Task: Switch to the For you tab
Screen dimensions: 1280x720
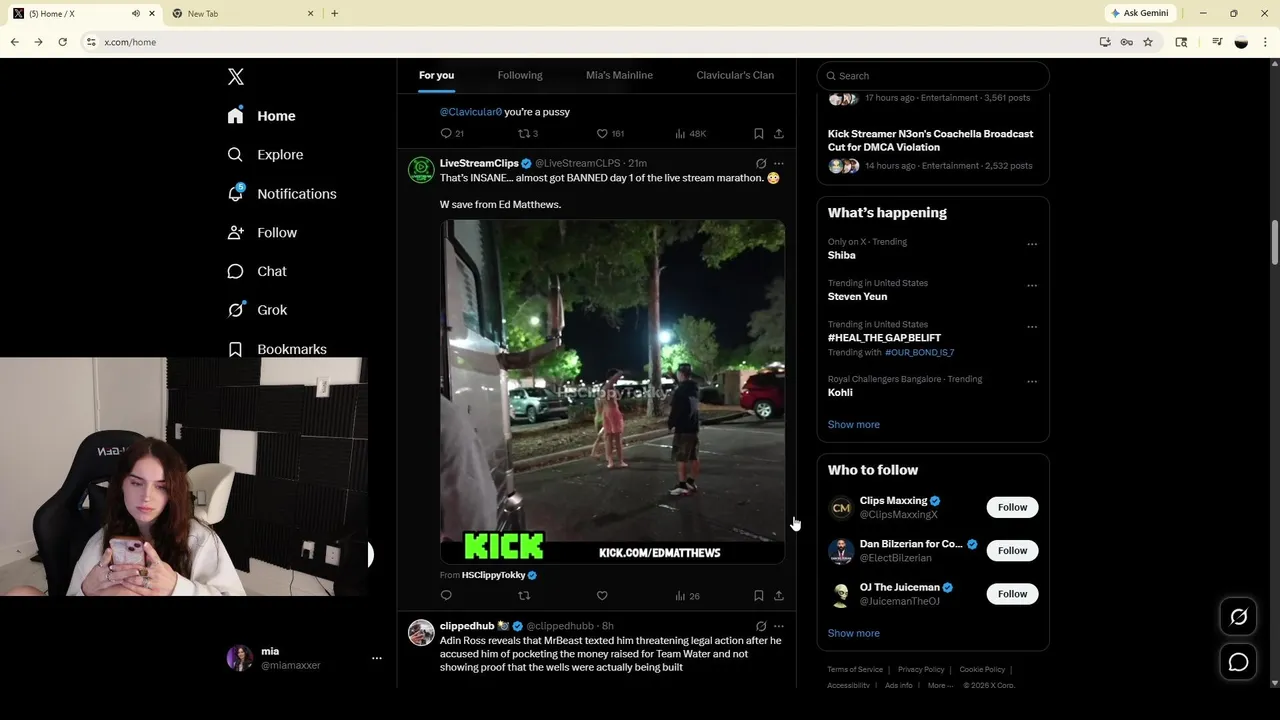Action: pyautogui.click(x=436, y=75)
